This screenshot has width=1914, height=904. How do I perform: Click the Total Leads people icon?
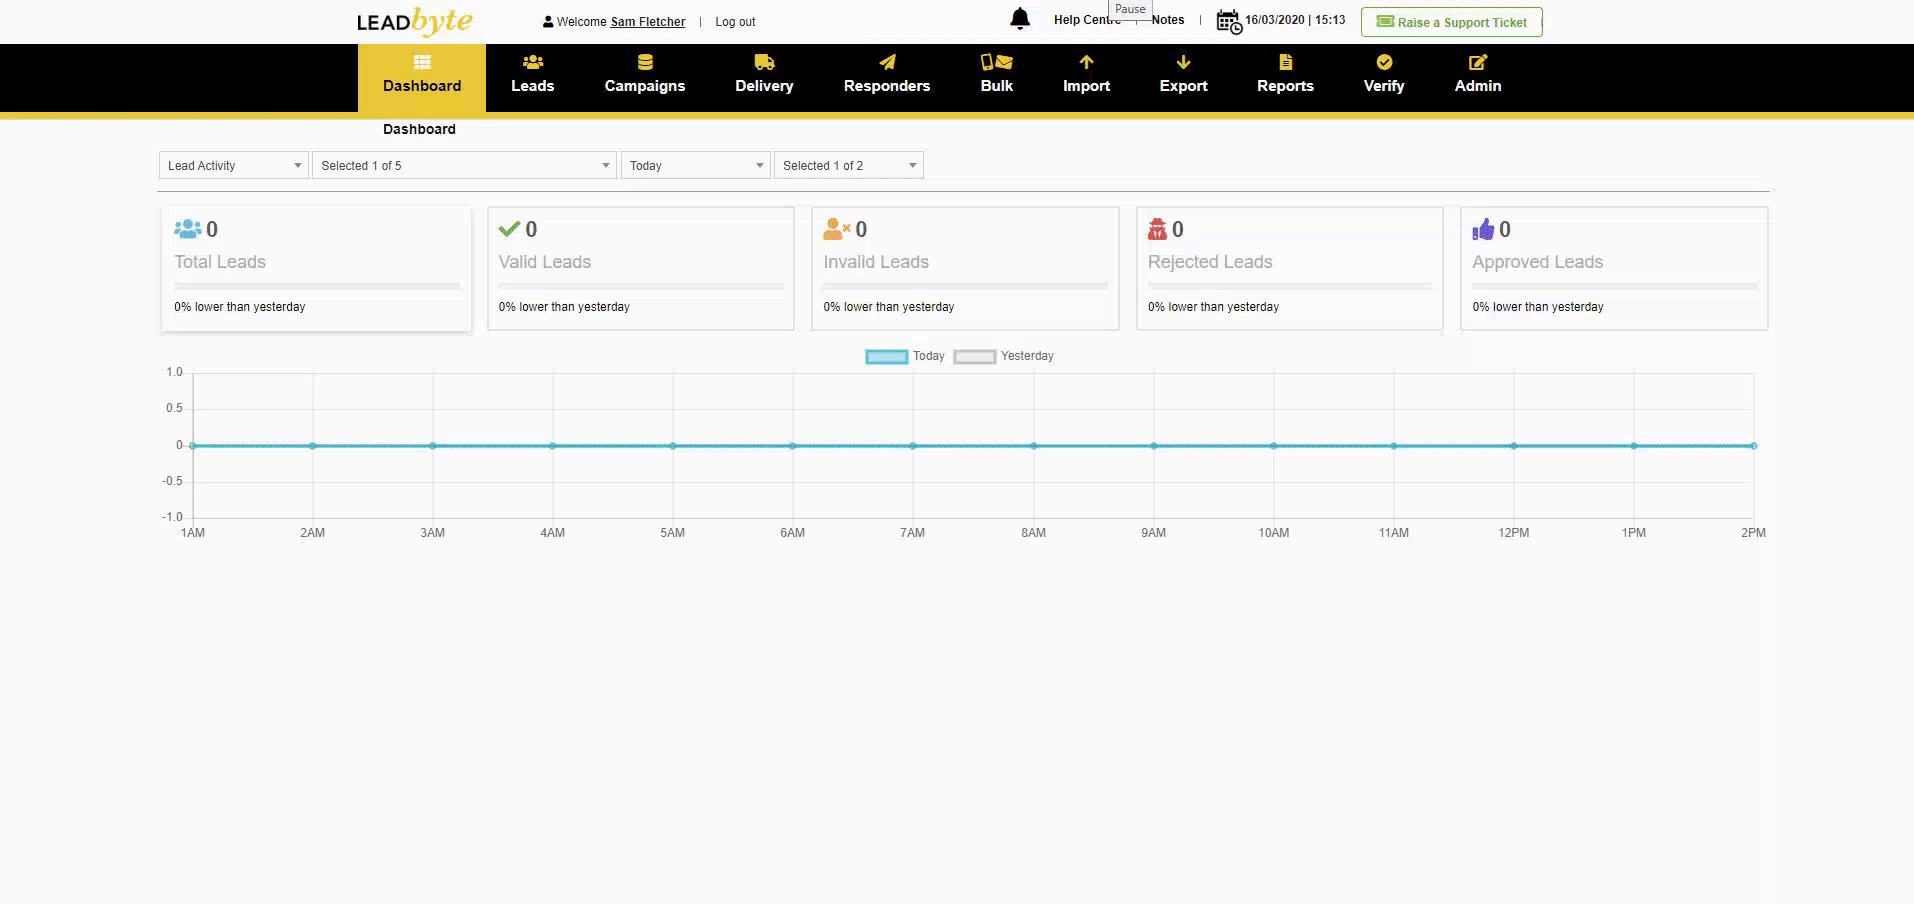(x=188, y=229)
